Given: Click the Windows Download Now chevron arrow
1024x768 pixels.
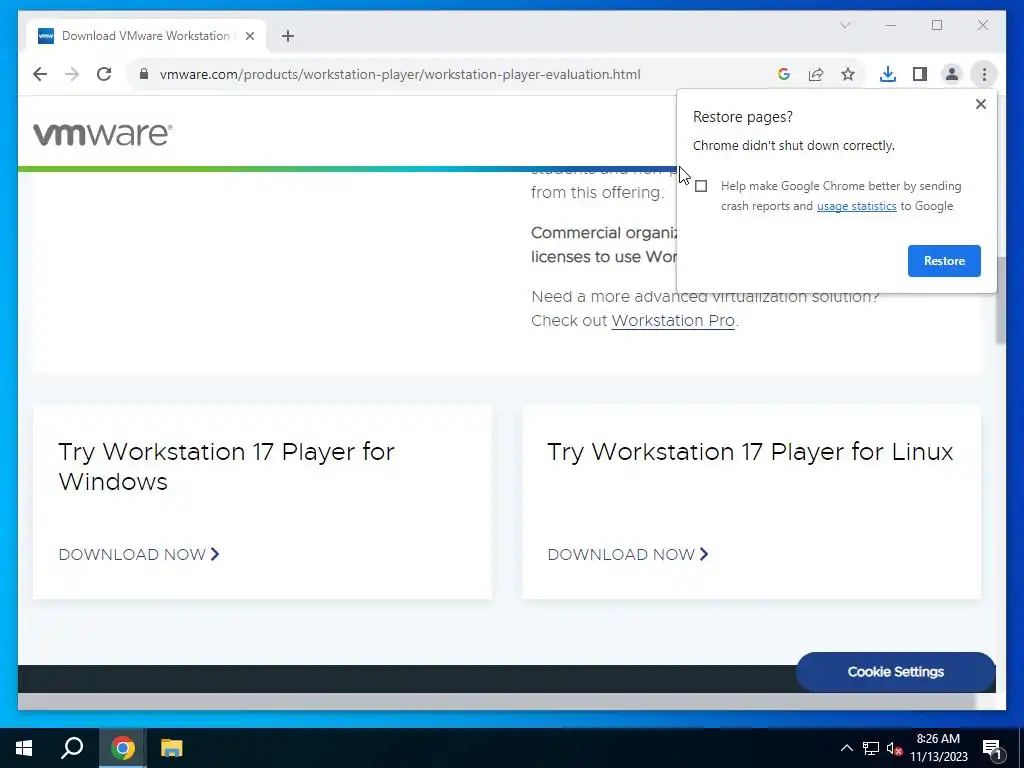Looking at the screenshot, I should tap(215, 554).
